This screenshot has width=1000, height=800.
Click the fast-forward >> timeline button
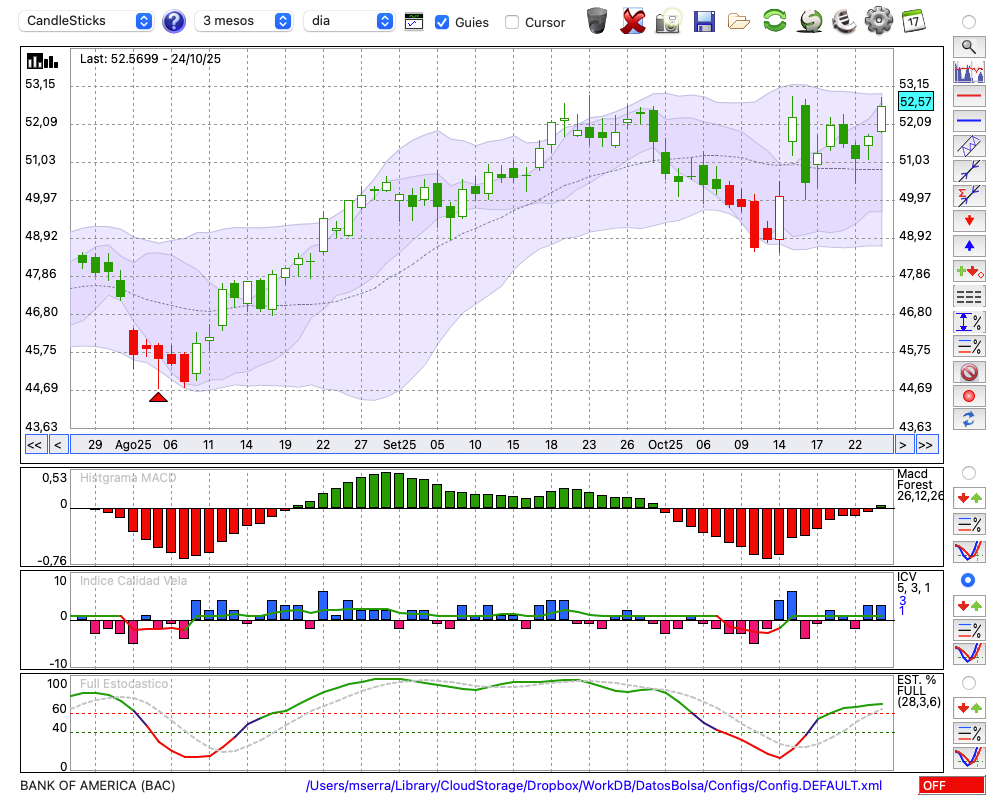927,445
